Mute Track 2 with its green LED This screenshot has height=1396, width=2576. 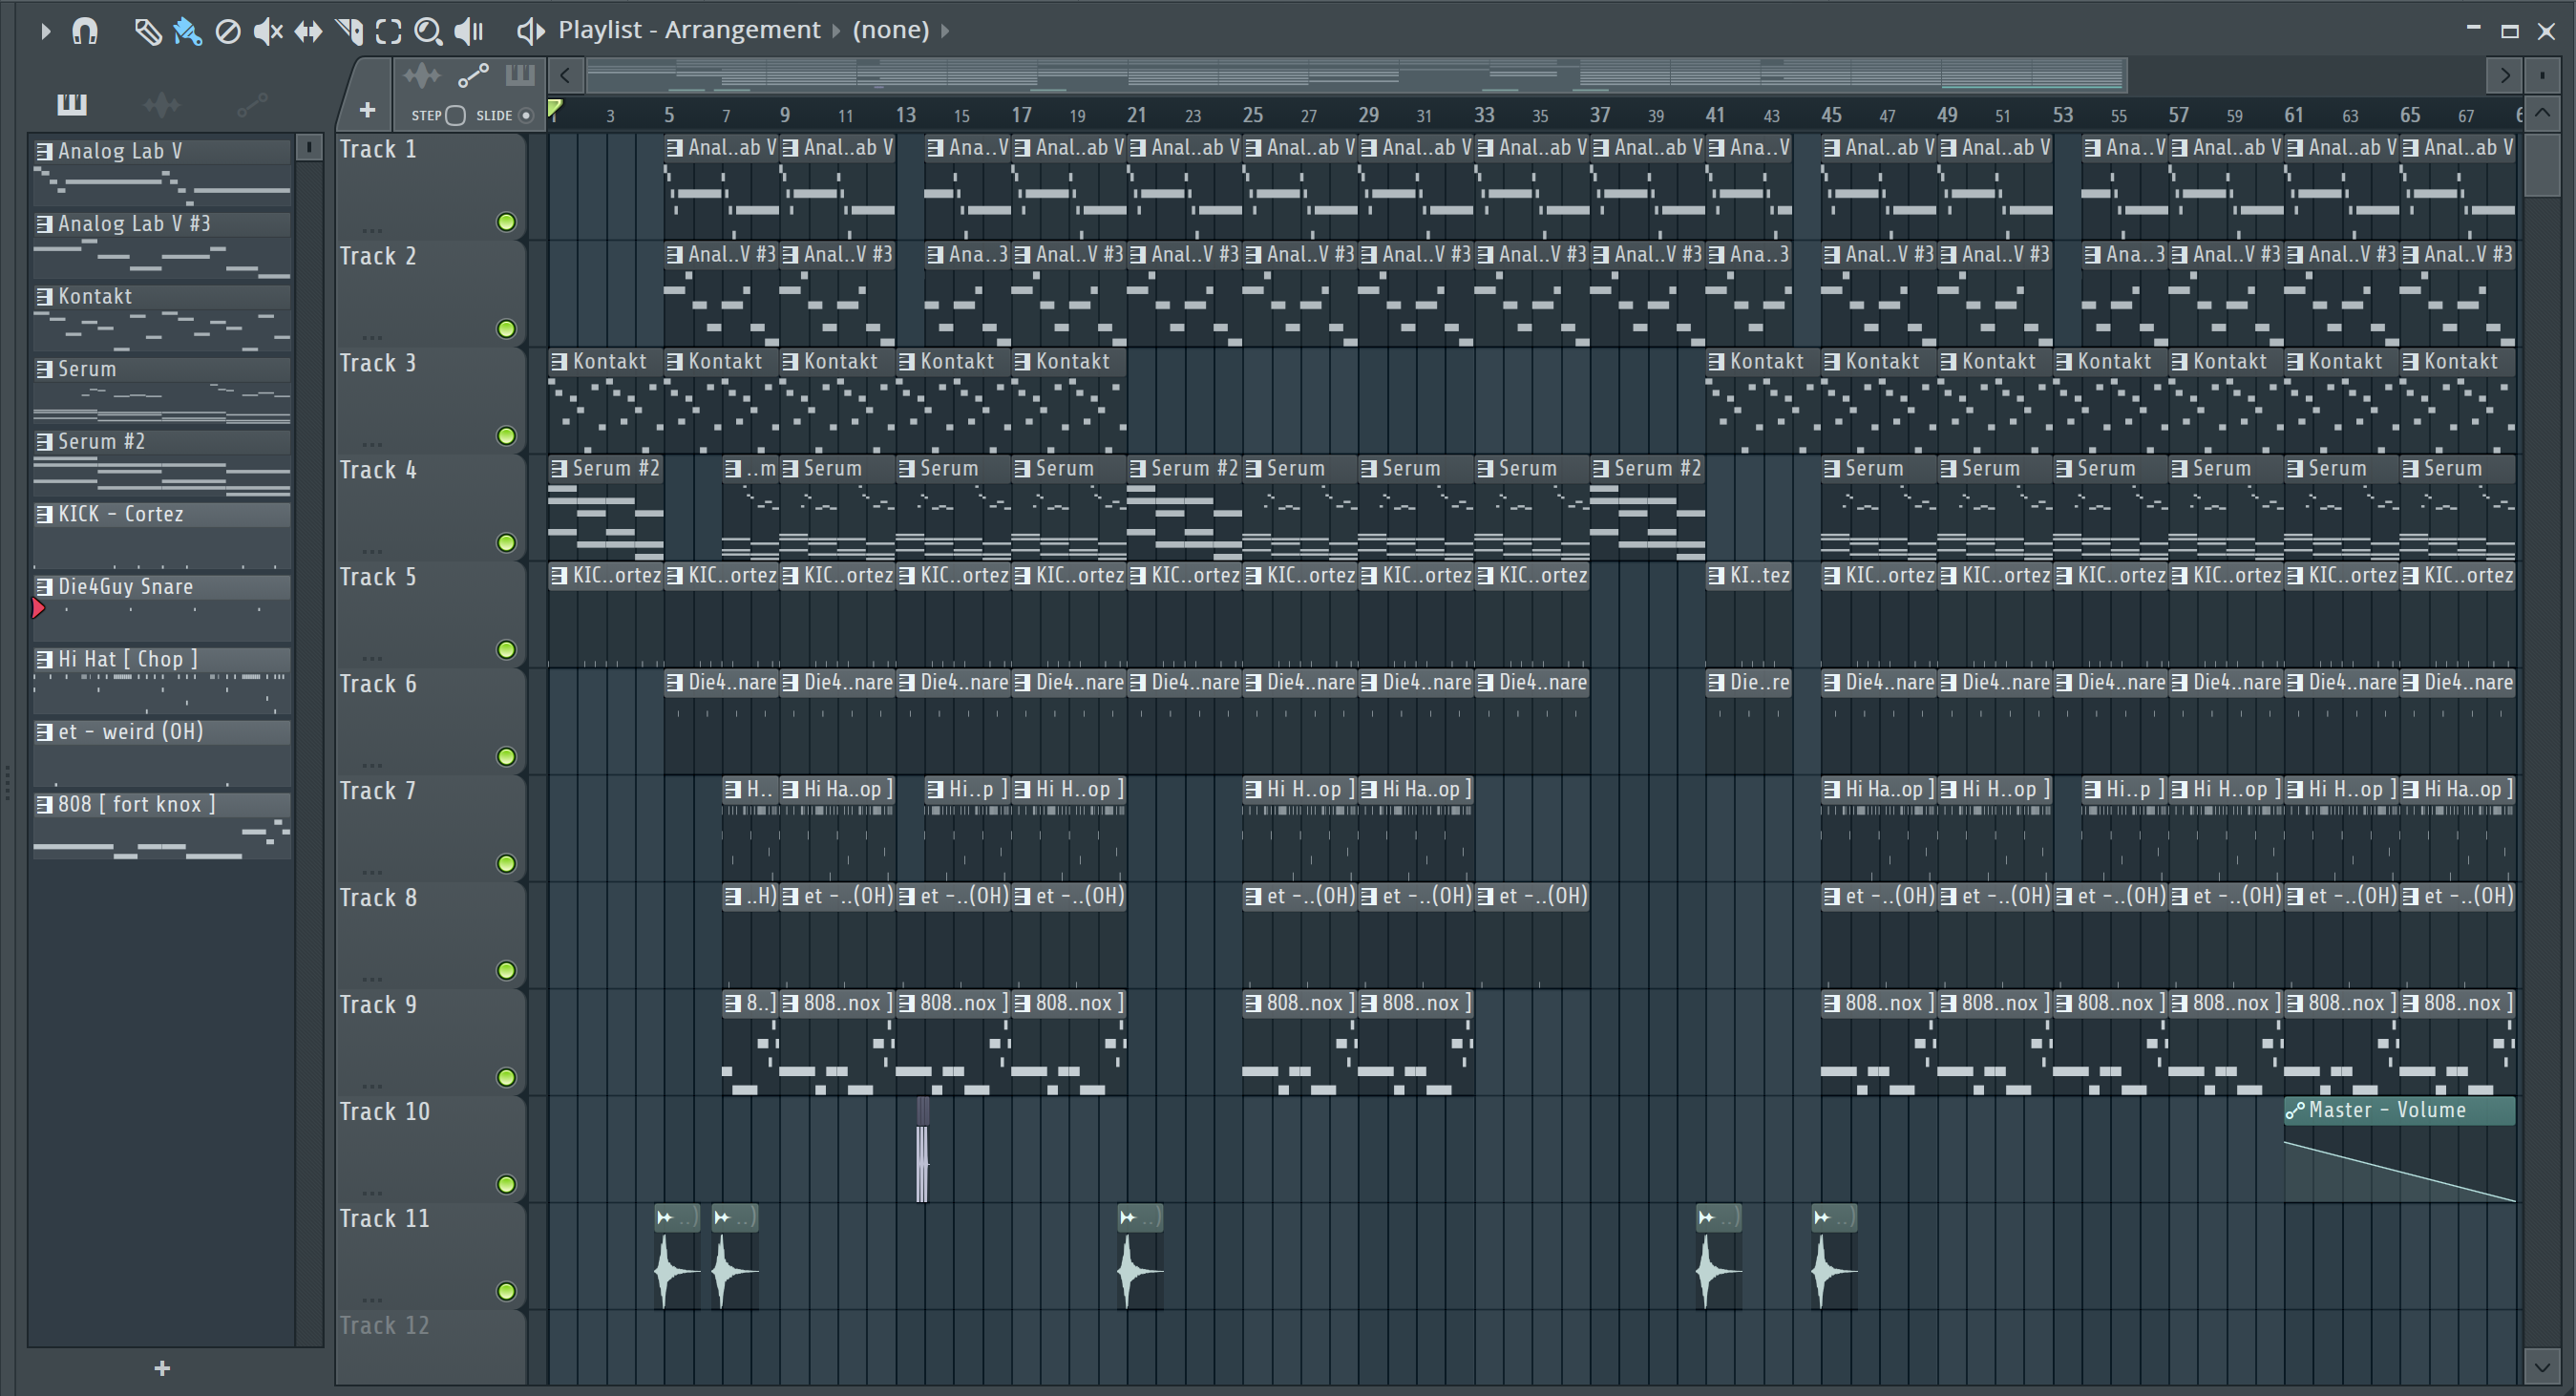point(507,329)
